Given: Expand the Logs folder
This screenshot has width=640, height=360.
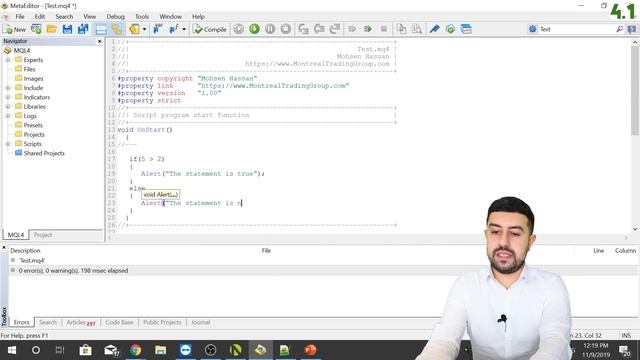Looking at the screenshot, I should pyautogui.click(x=8, y=116).
